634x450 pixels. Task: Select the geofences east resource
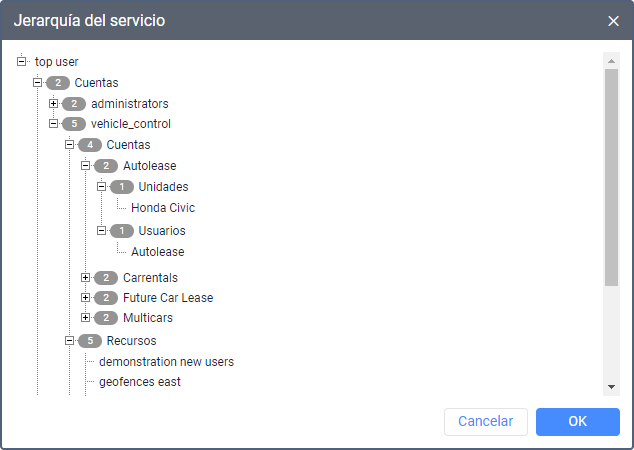[140, 382]
